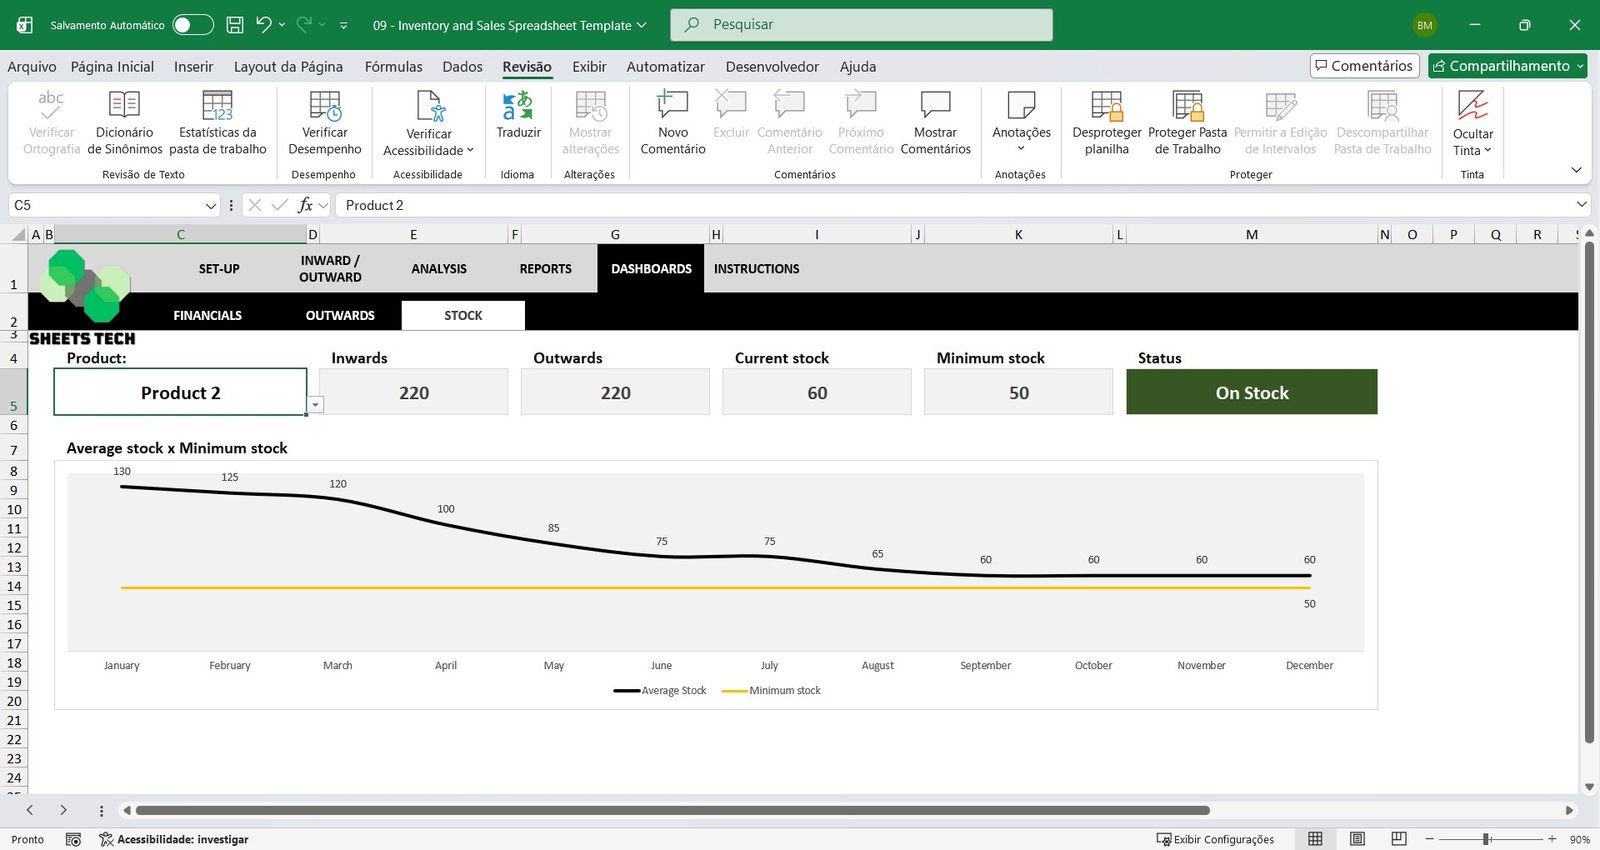This screenshot has height=850, width=1600.
Task: Click the Verificar Acessibilidade icon
Action: click(x=429, y=105)
